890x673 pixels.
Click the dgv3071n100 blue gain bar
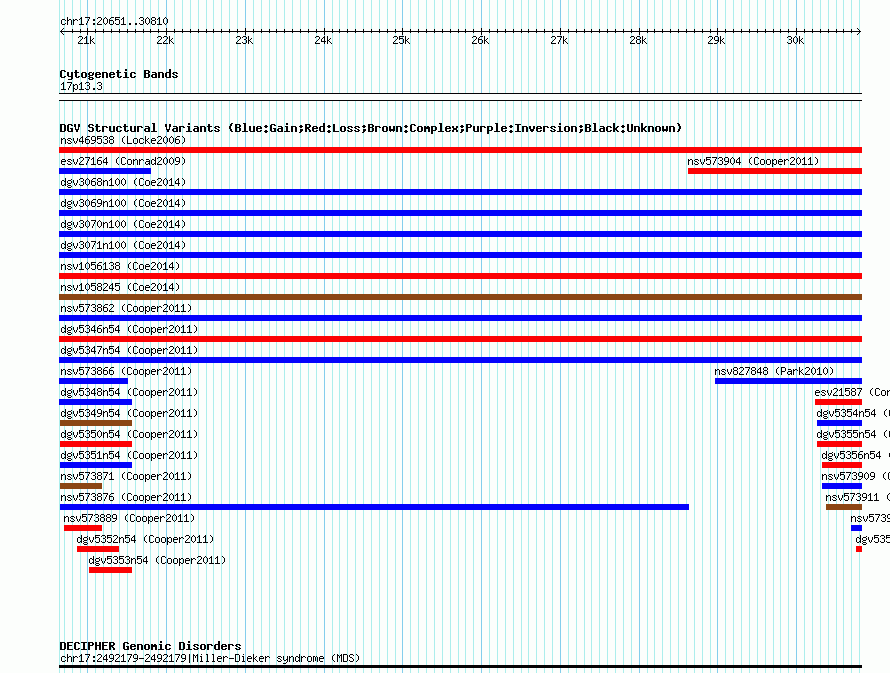[460, 255]
